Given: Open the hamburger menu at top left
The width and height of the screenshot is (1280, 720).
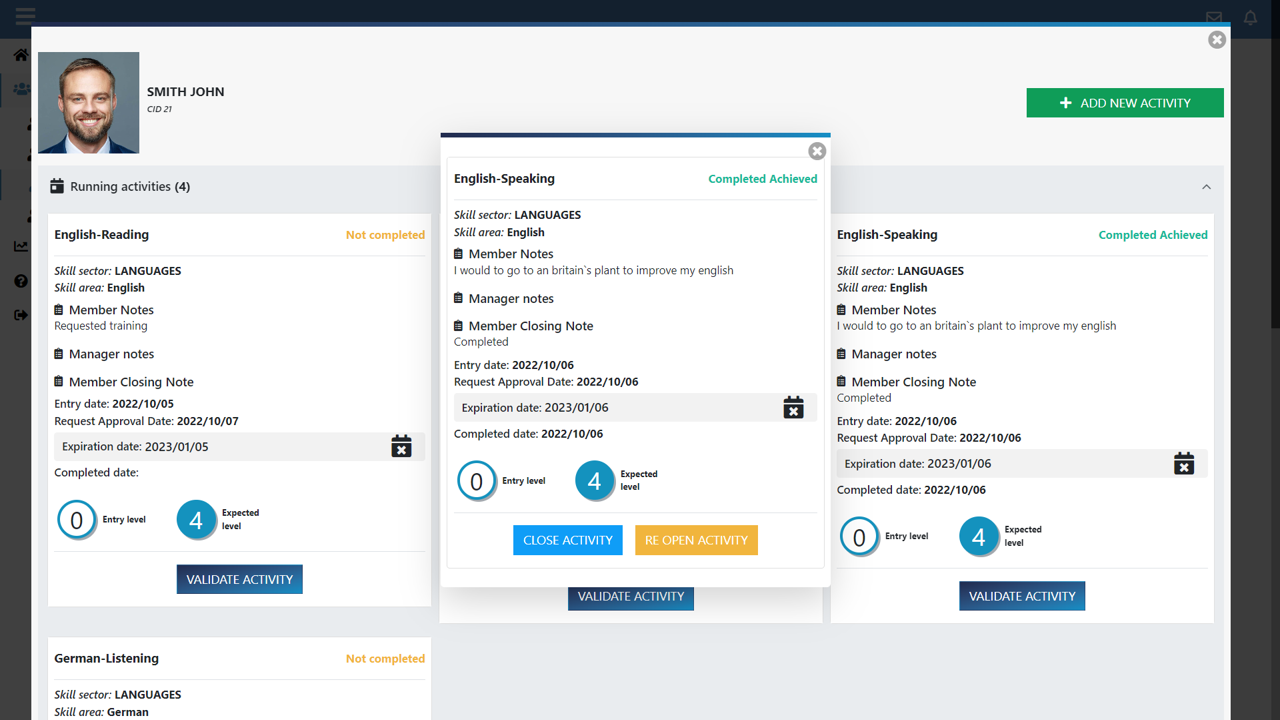Looking at the screenshot, I should coord(25,15).
